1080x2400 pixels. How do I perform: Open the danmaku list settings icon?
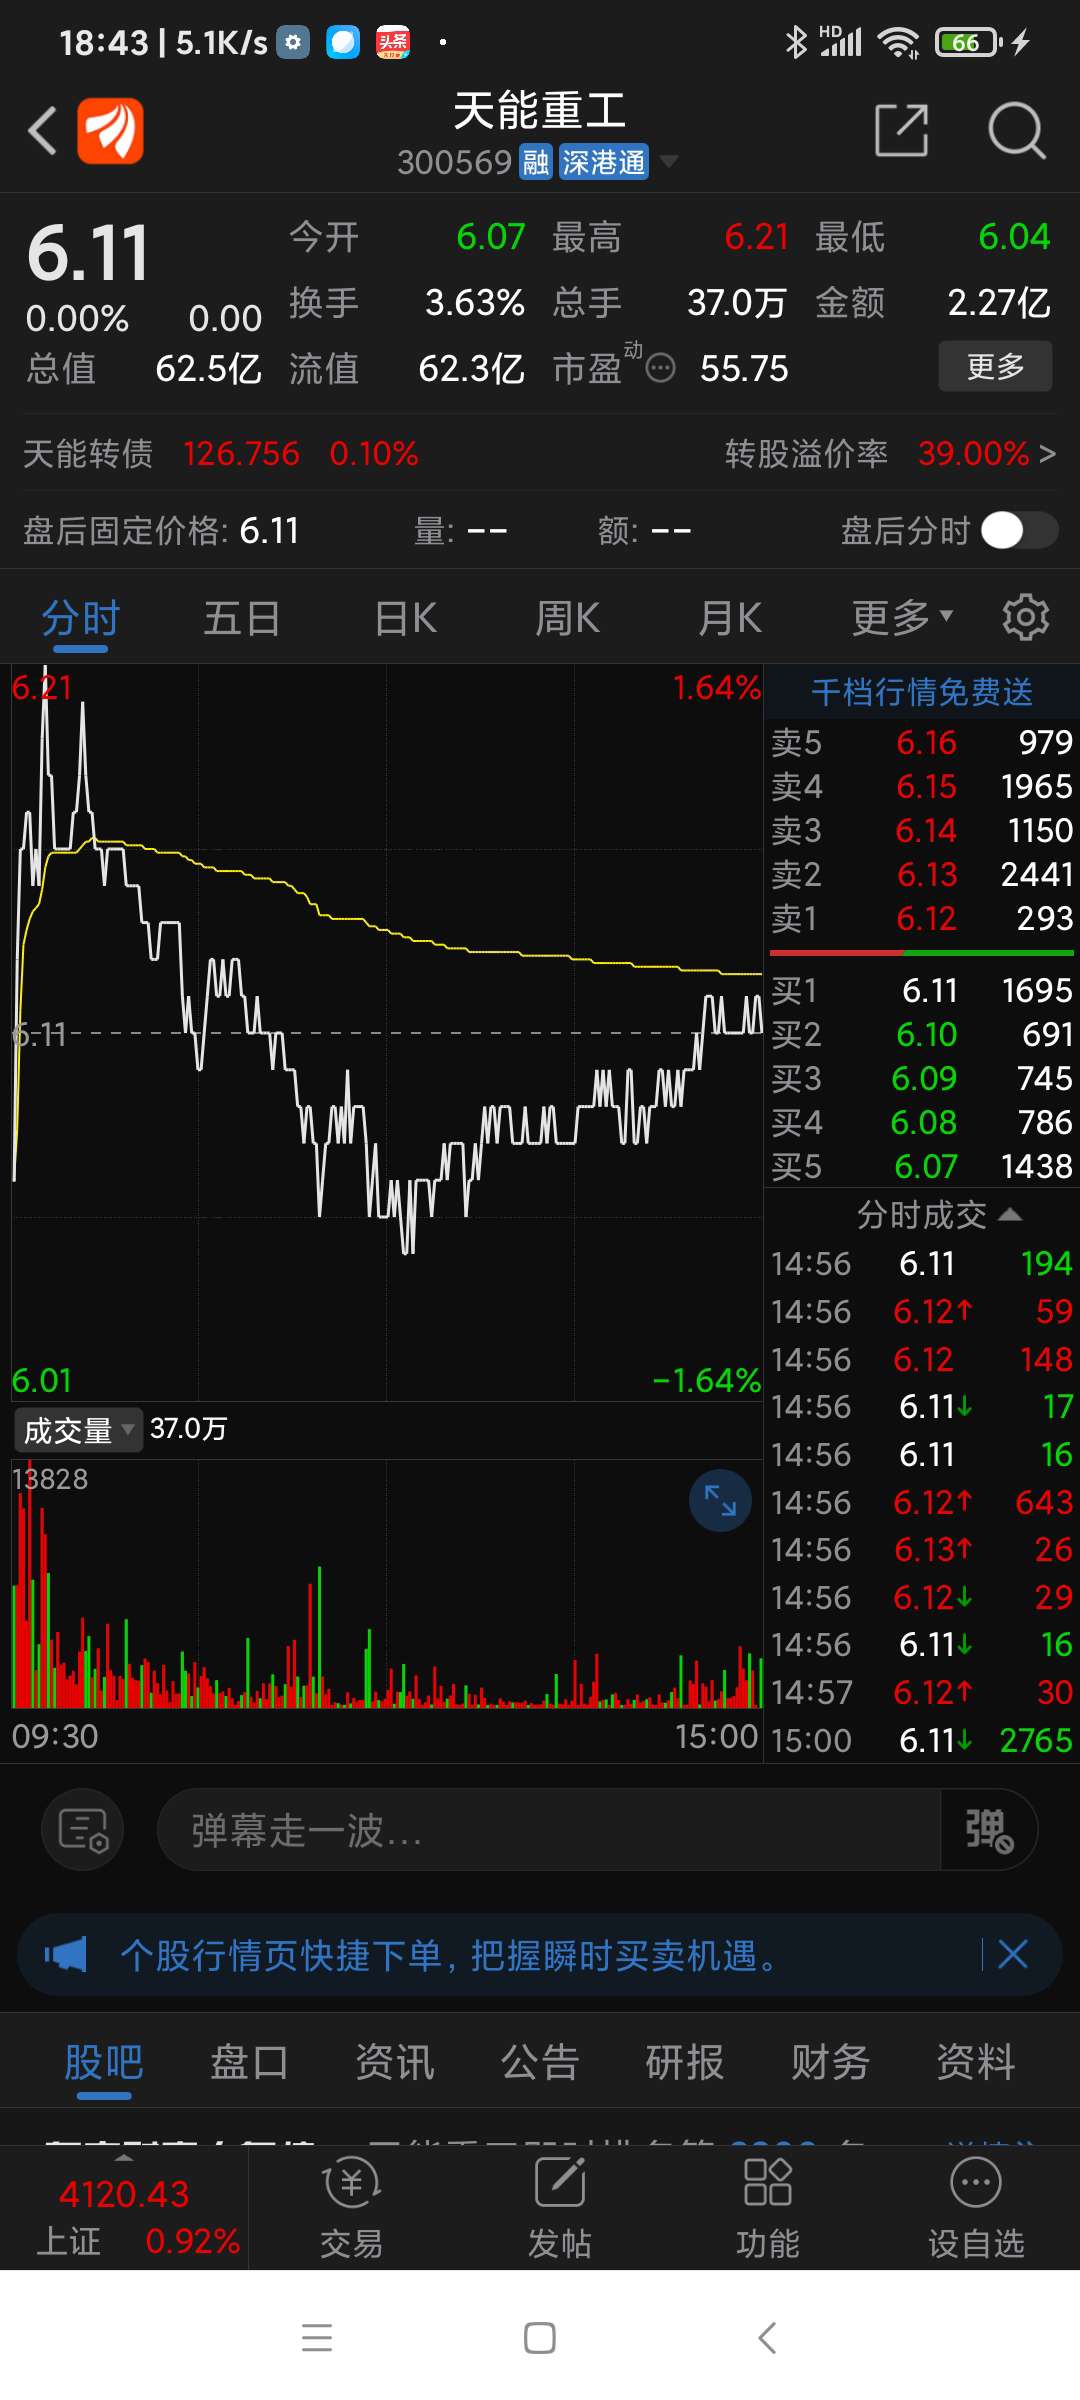coord(82,1830)
